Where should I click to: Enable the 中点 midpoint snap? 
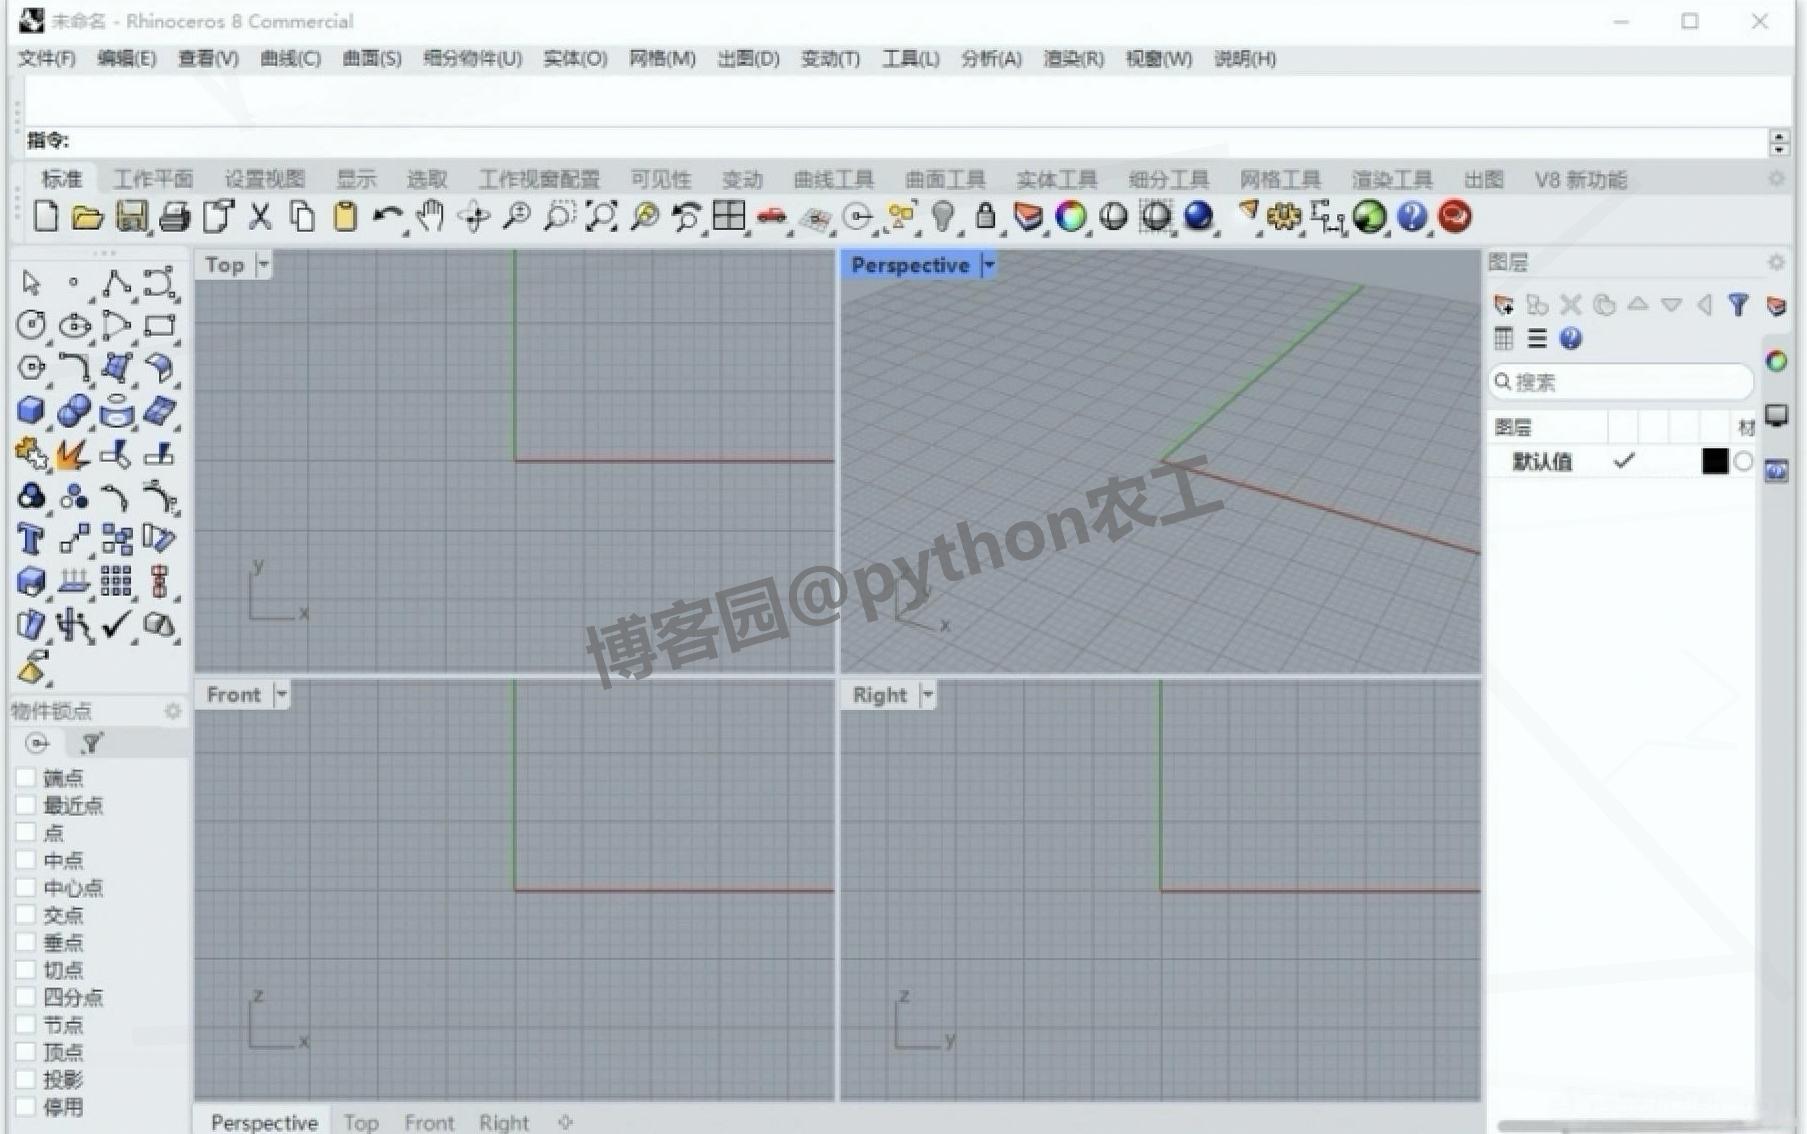[26, 860]
